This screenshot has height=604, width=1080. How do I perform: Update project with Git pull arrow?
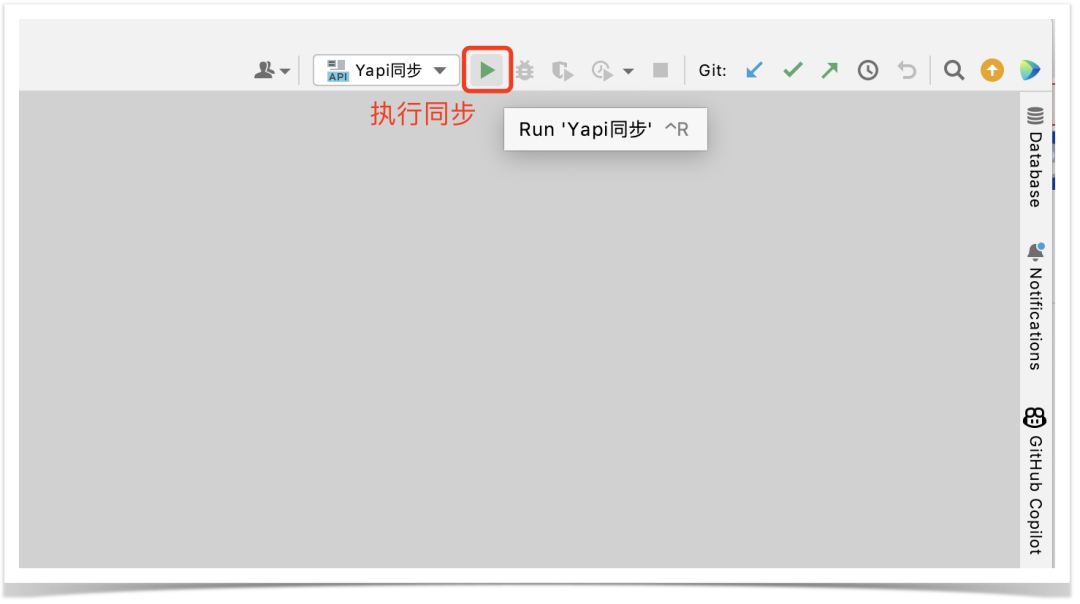[754, 70]
